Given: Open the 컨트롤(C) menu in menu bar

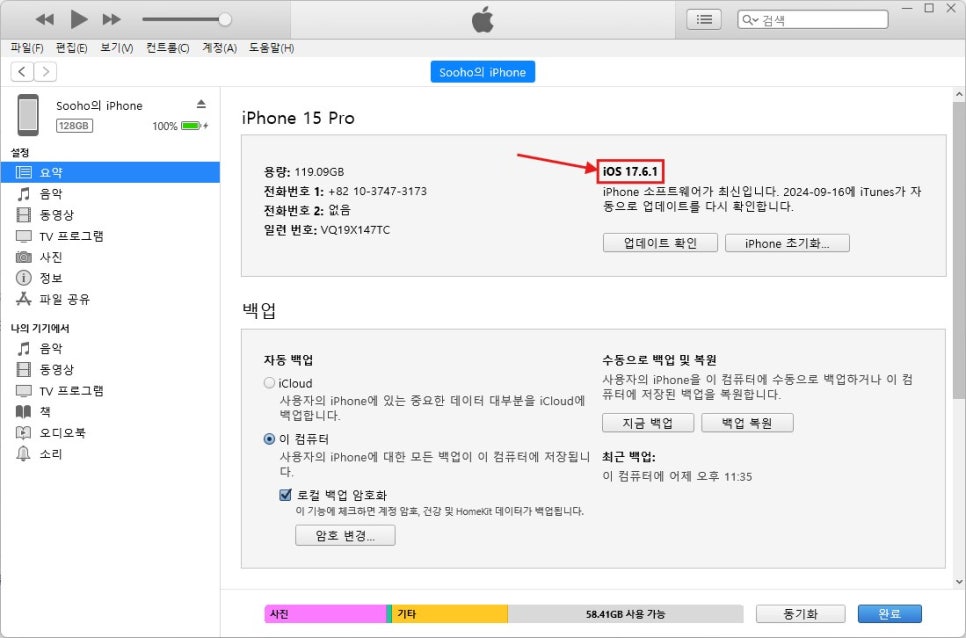Looking at the screenshot, I should [x=167, y=48].
